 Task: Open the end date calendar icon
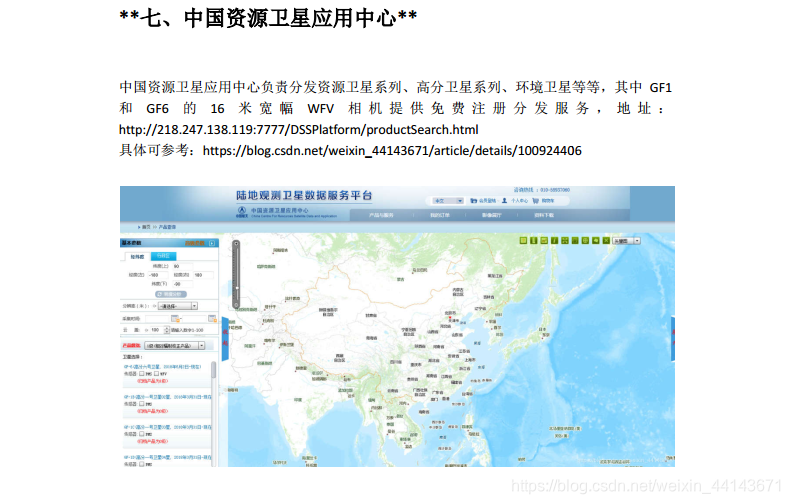[x=212, y=319]
